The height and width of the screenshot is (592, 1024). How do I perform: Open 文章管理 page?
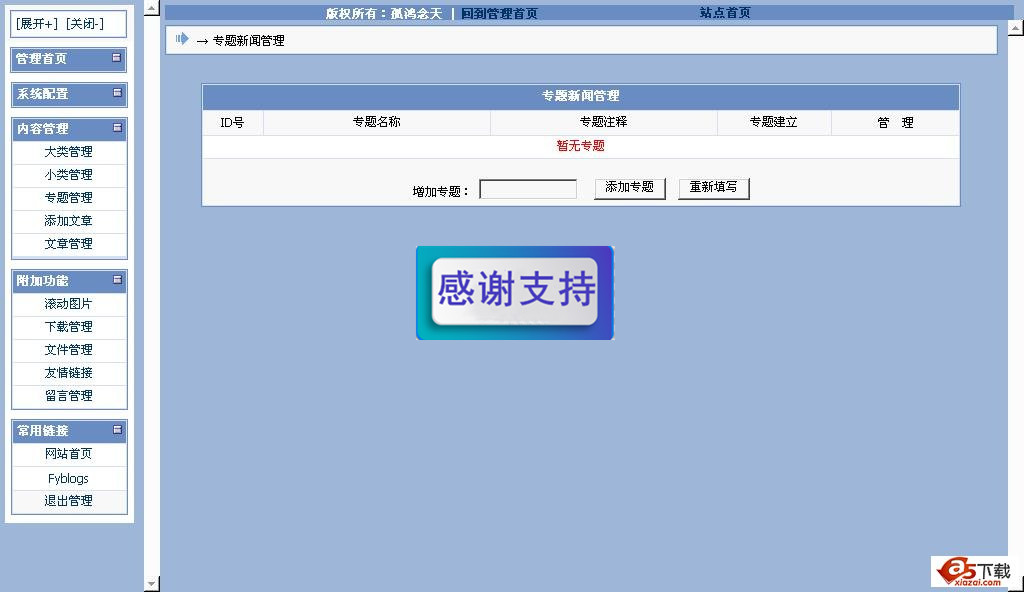[x=69, y=244]
